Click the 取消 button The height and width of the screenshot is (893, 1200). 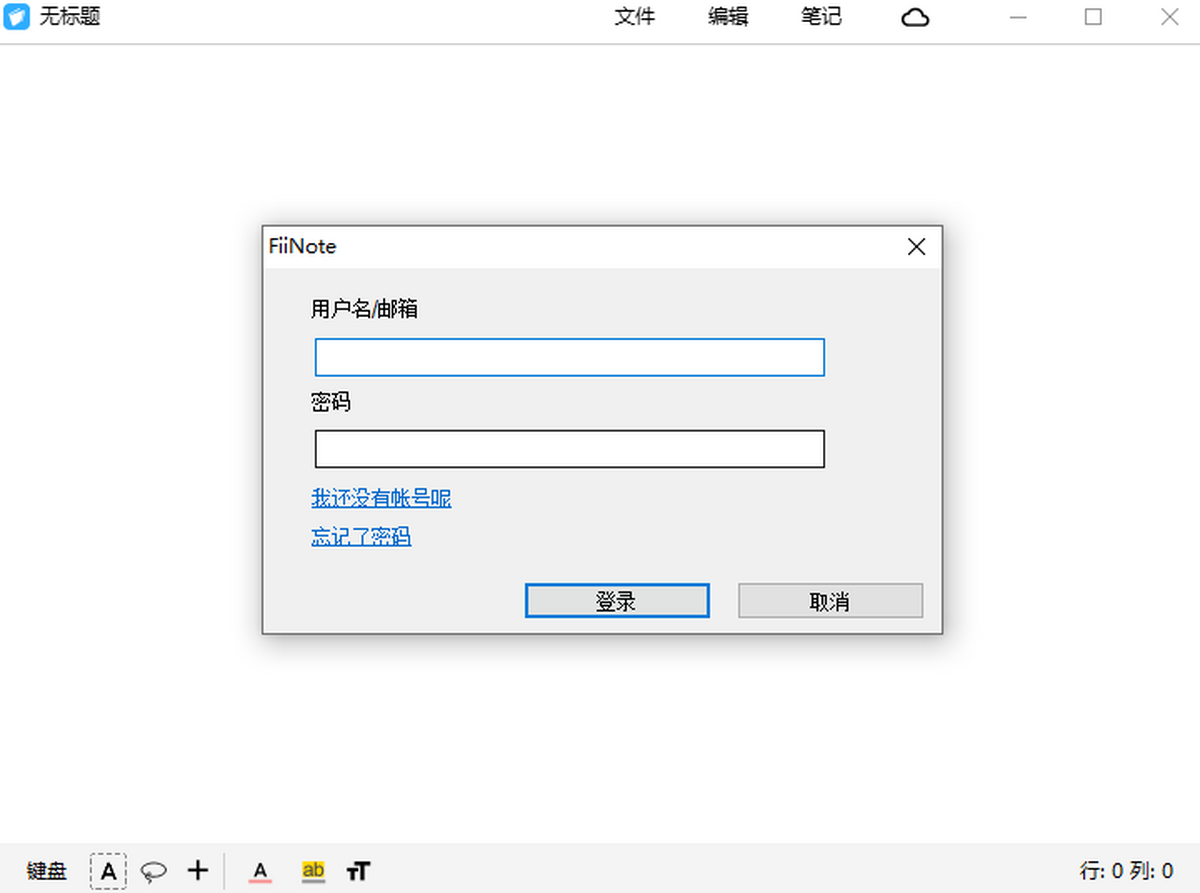click(830, 601)
